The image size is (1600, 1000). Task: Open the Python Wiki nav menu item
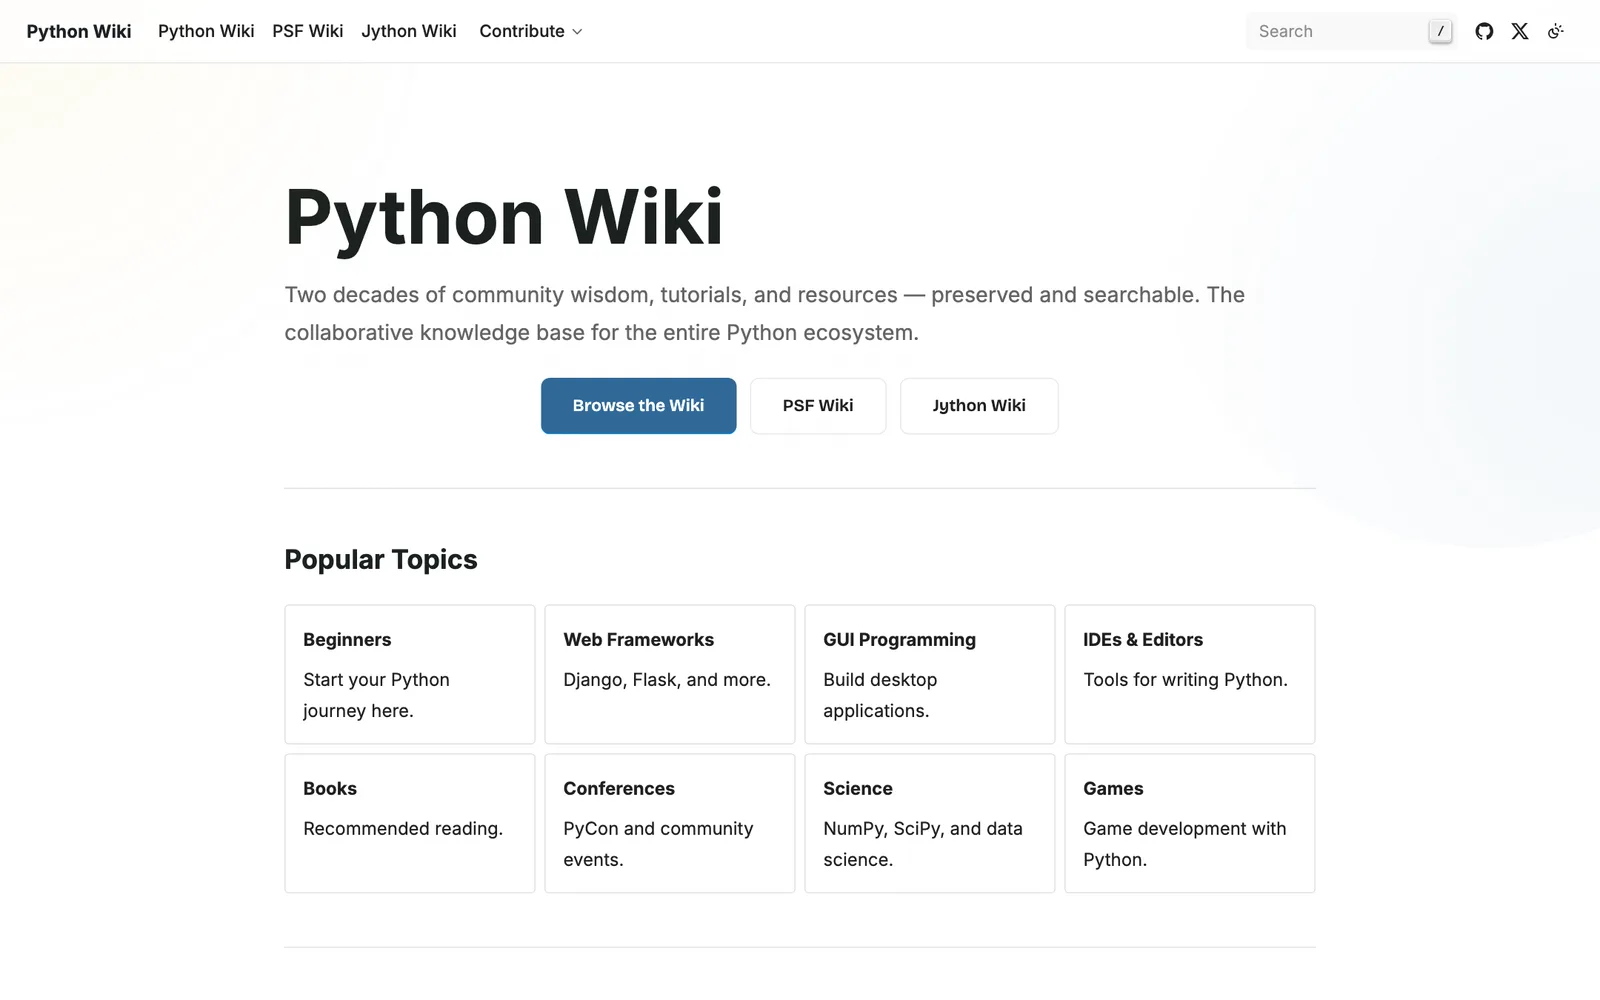pyautogui.click(x=206, y=31)
